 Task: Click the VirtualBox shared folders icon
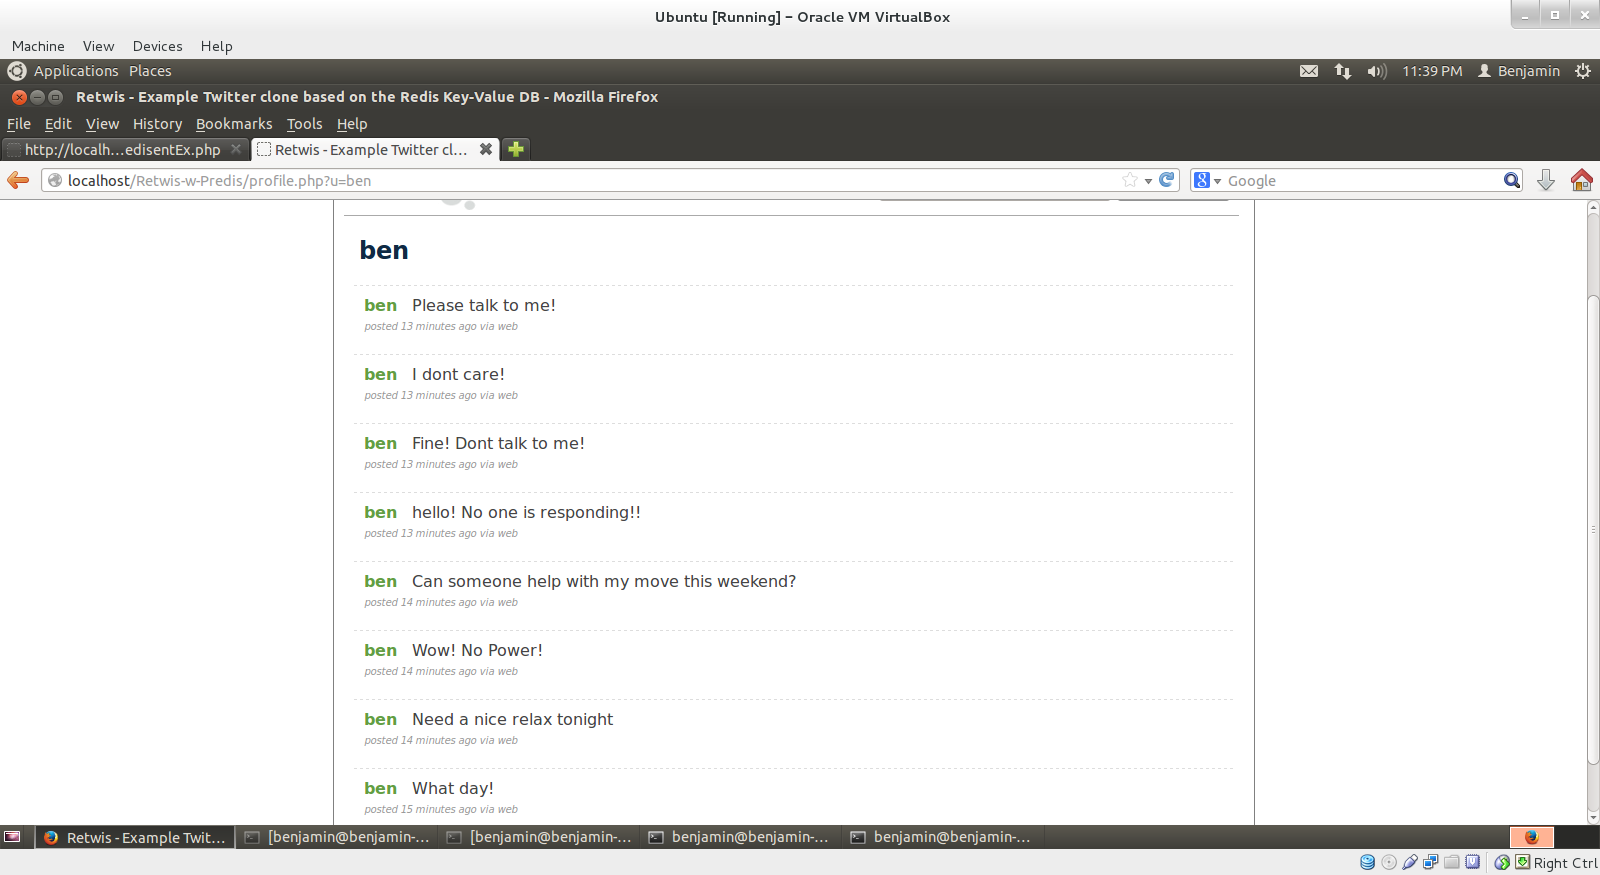tap(1452, 862)
